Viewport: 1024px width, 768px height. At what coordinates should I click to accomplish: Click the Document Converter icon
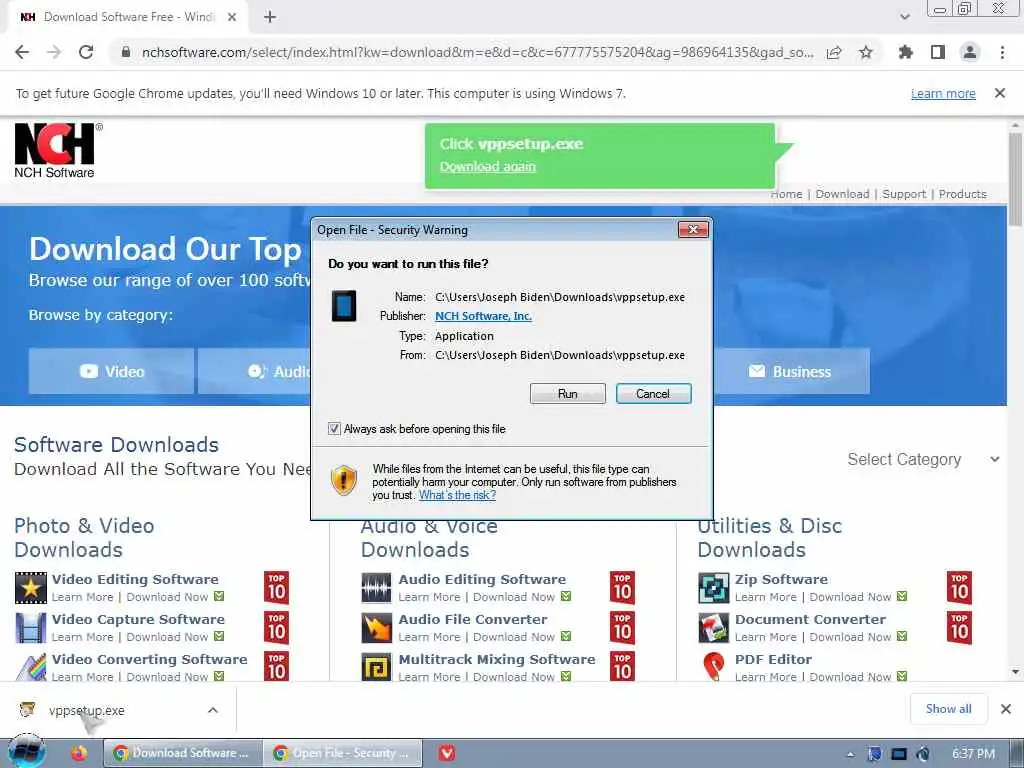[713, 628]
